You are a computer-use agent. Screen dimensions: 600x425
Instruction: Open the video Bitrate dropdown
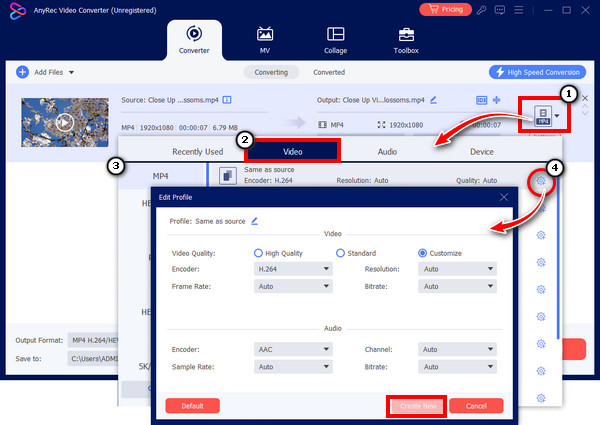pos(457,287)
